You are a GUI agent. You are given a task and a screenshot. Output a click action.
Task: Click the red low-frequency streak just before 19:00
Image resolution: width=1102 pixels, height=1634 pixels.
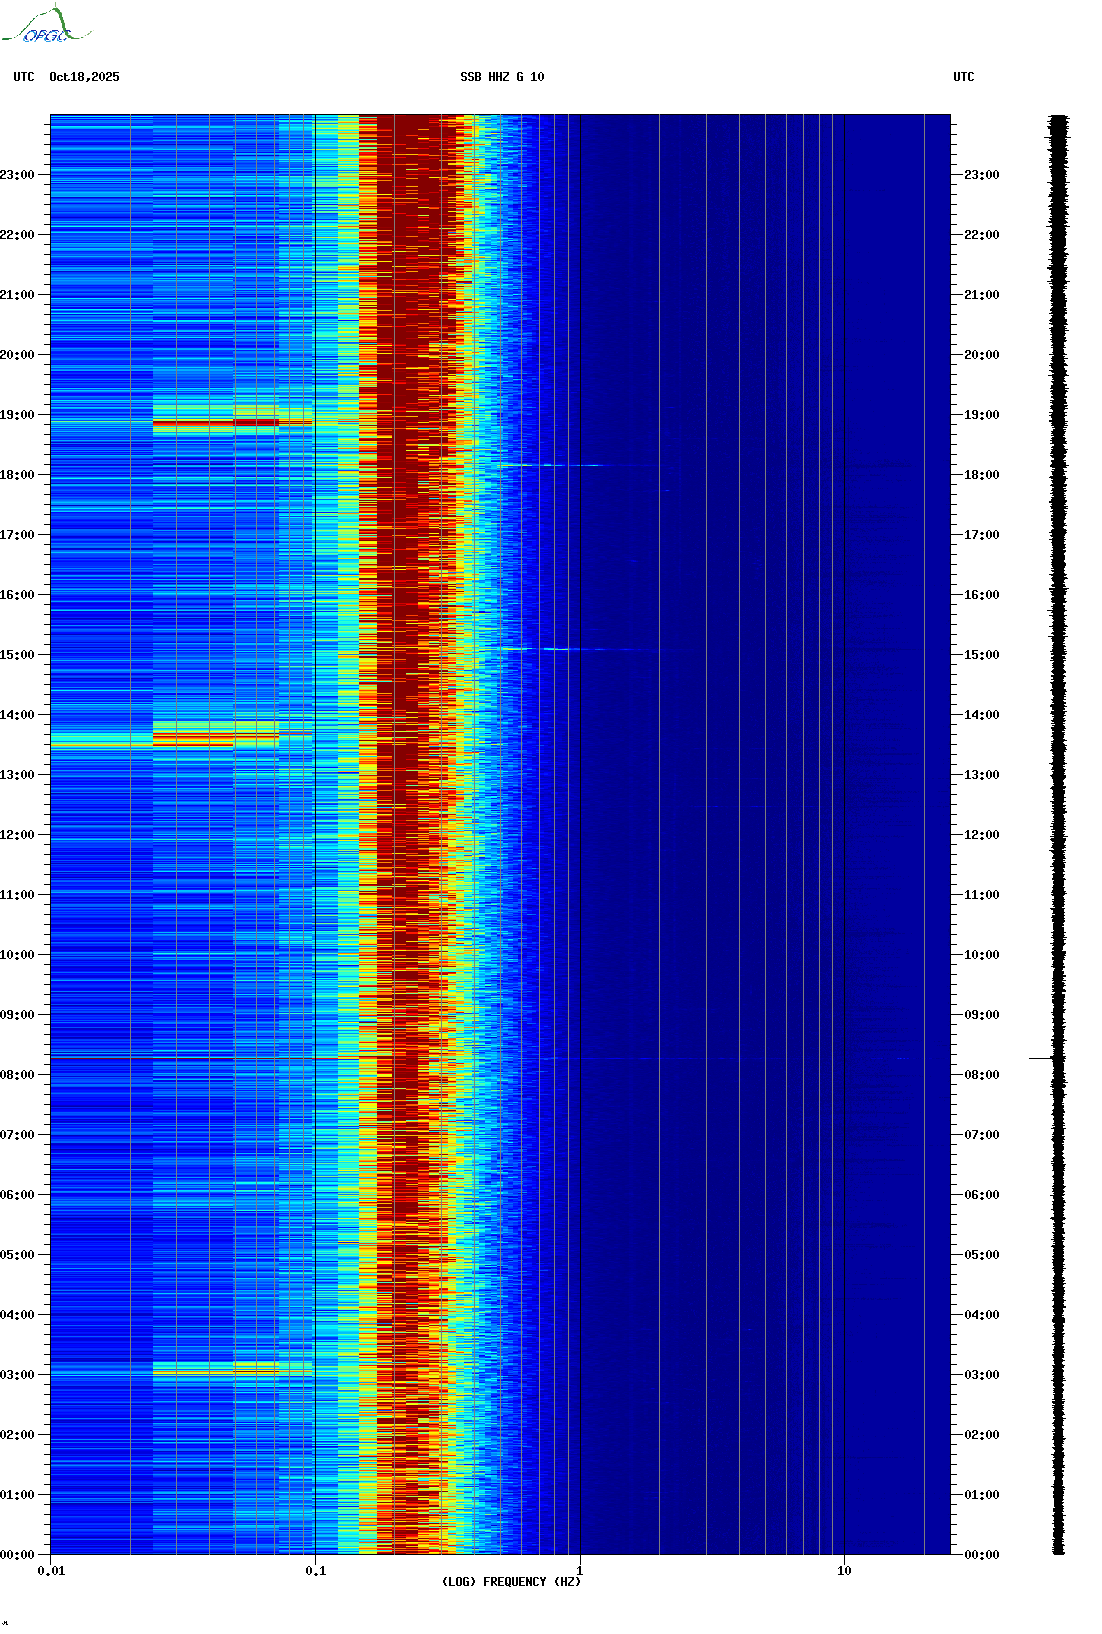tap(215, 423)
